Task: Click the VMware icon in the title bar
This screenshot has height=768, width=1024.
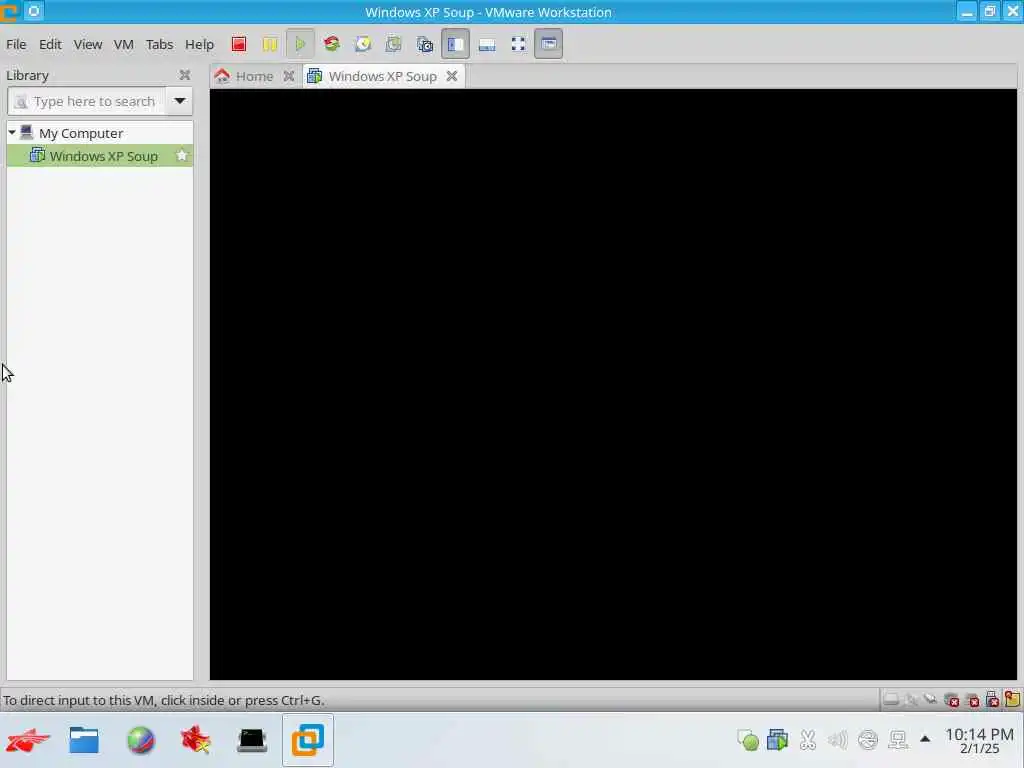Action: pyautogui.click(x=9, y=12)
